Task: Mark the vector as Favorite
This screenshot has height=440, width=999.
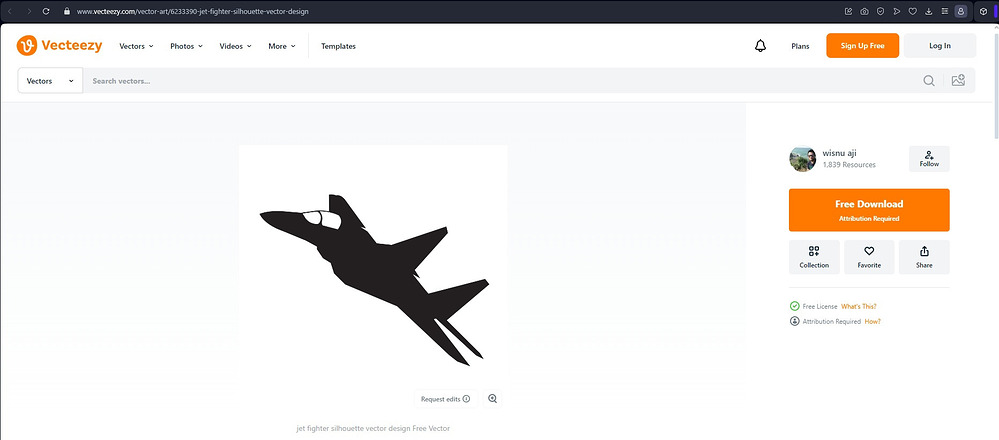Action: tap(869, 257)
